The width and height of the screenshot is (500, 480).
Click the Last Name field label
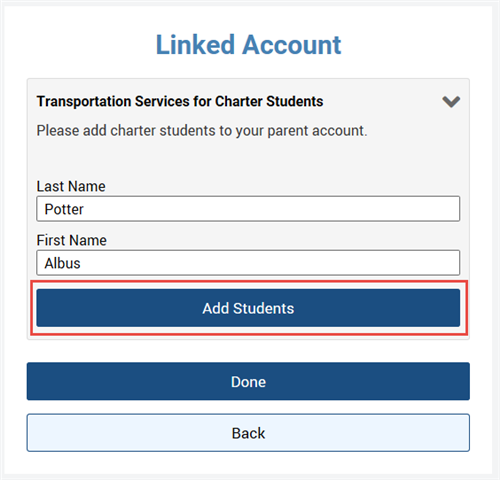click(71, 186)
